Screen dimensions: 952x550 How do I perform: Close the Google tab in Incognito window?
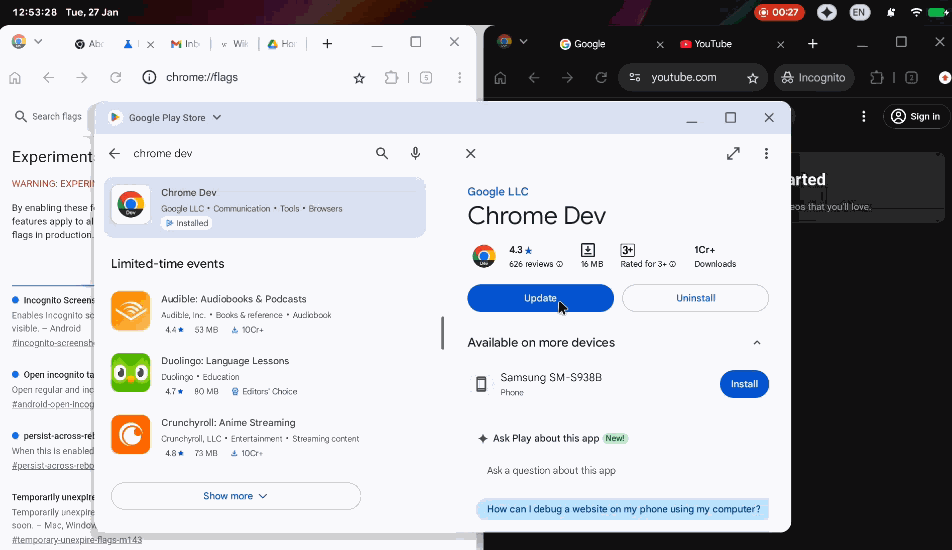pos(660,44)
